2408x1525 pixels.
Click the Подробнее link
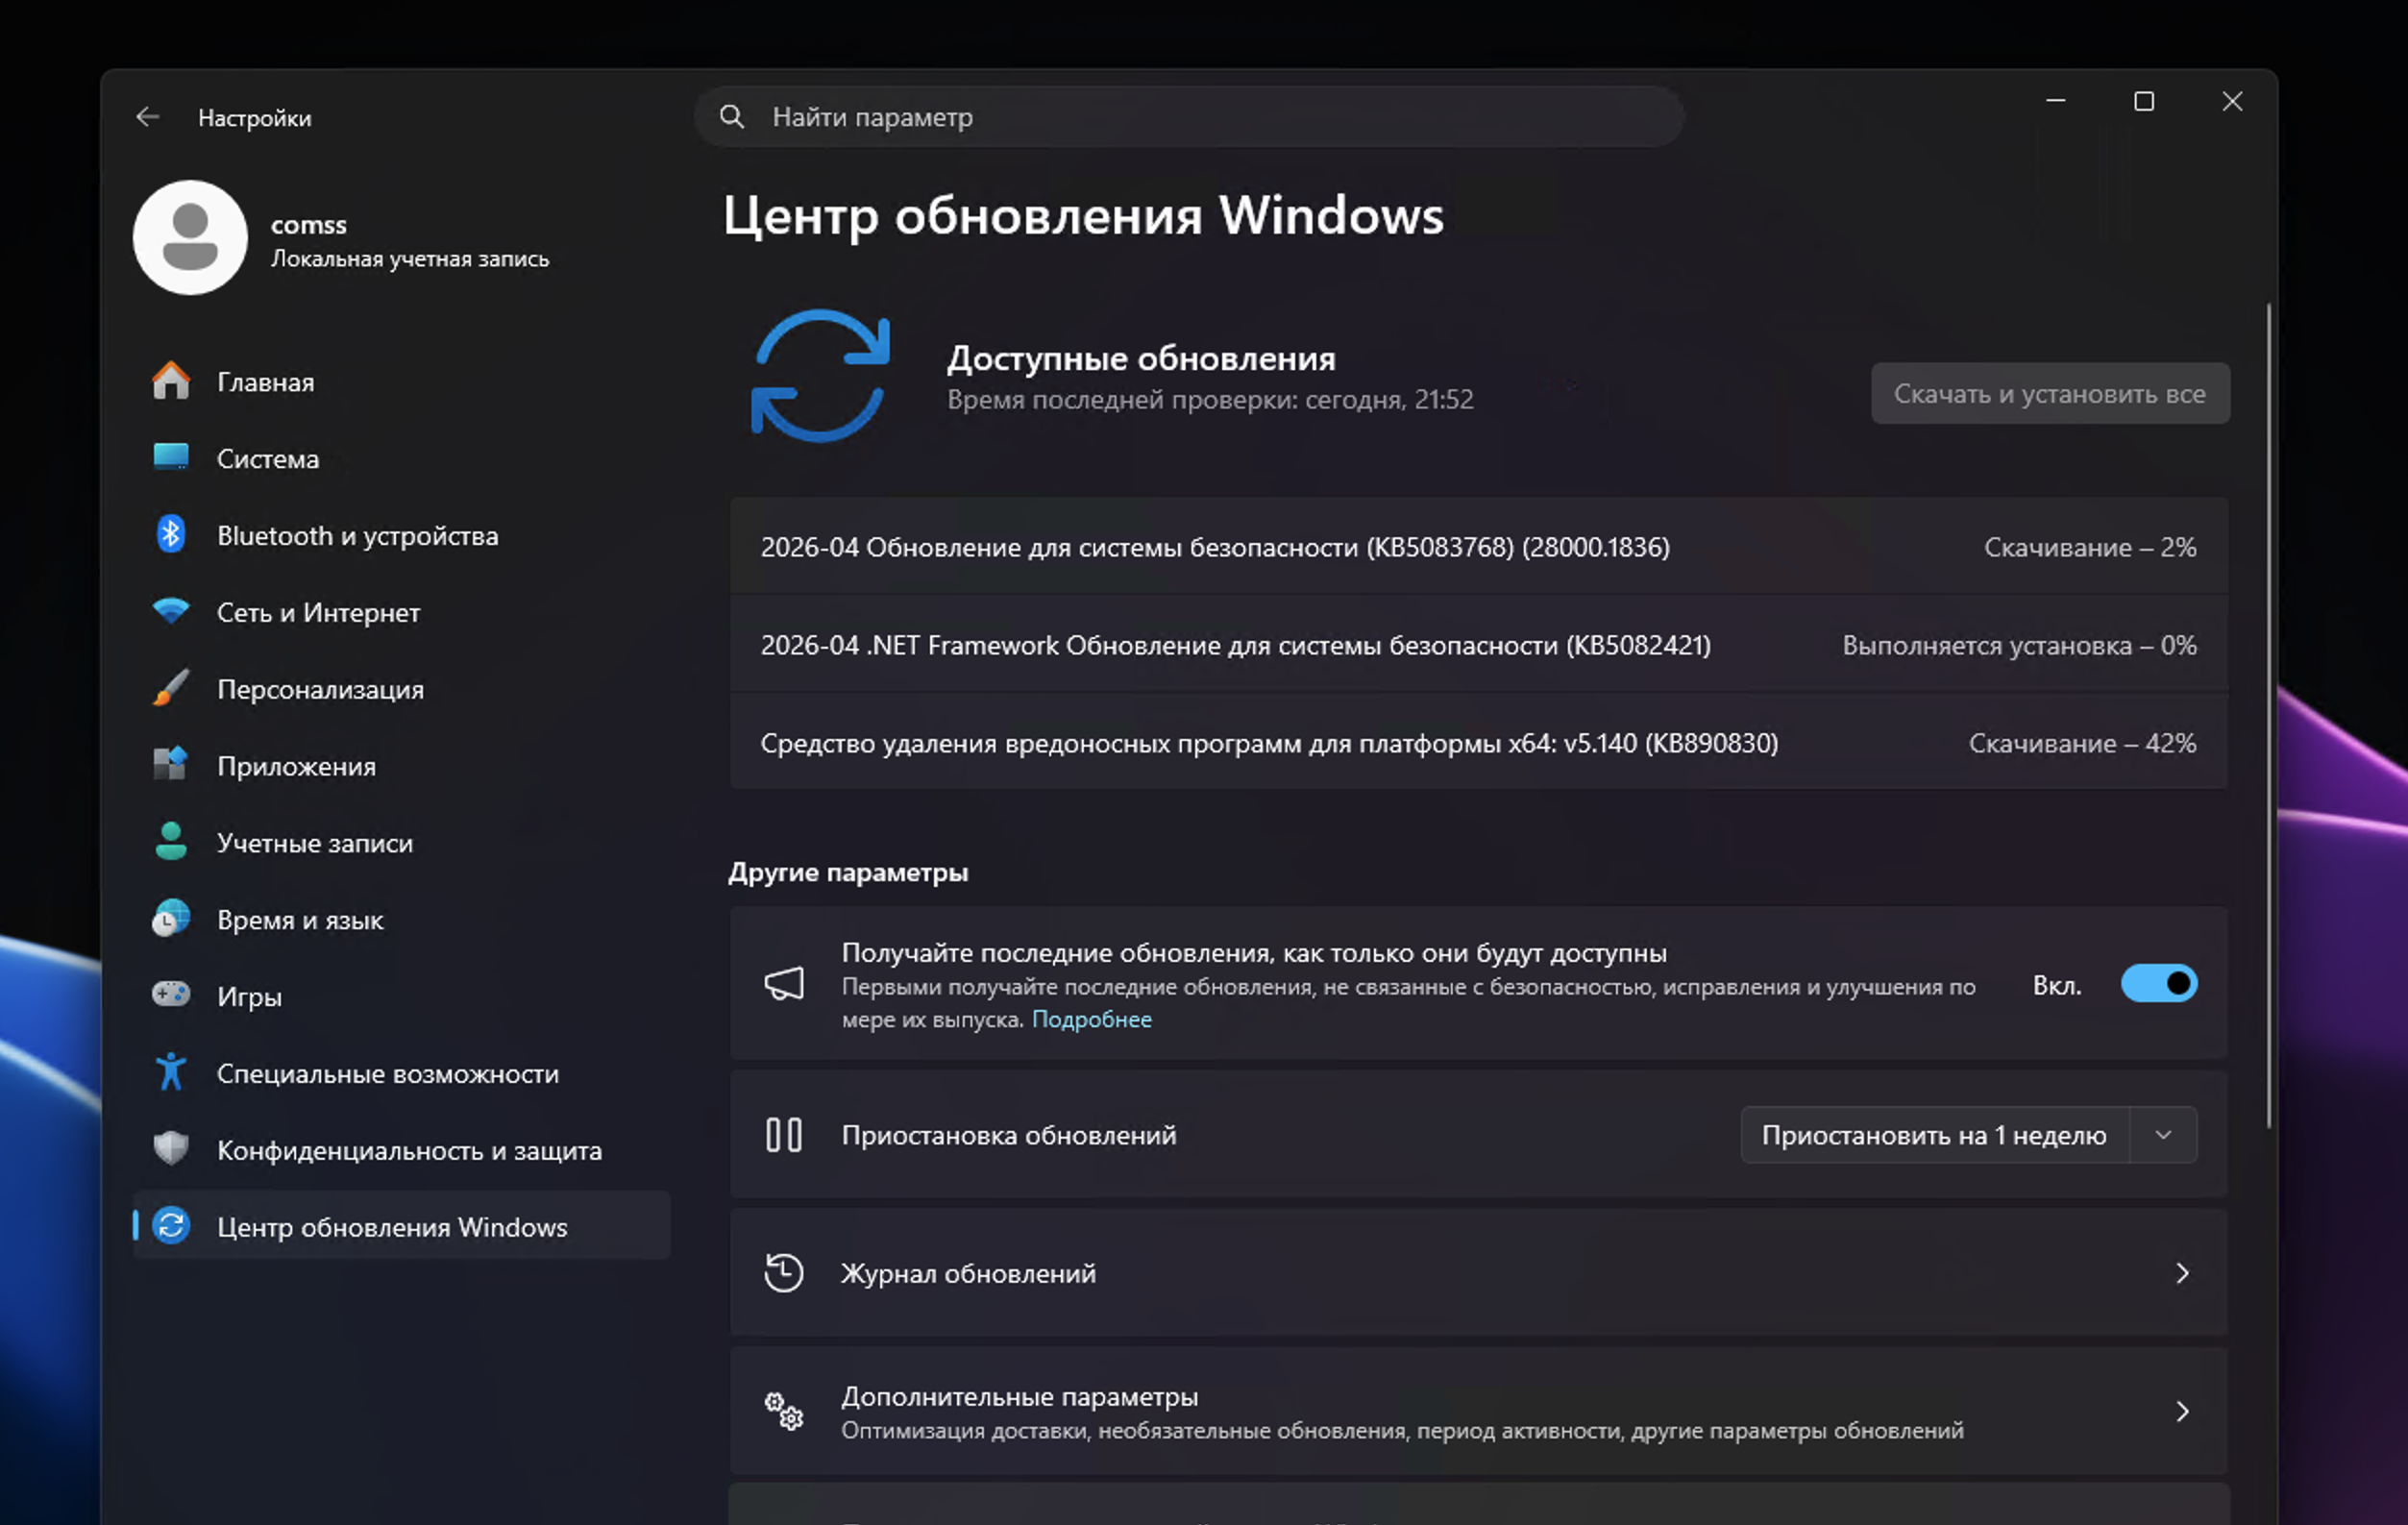1091,1019
